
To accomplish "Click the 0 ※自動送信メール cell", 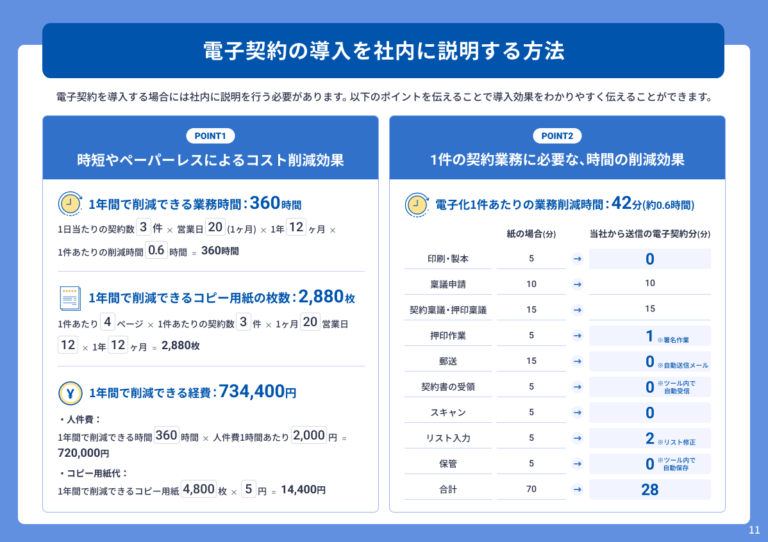I will [649, 361].
